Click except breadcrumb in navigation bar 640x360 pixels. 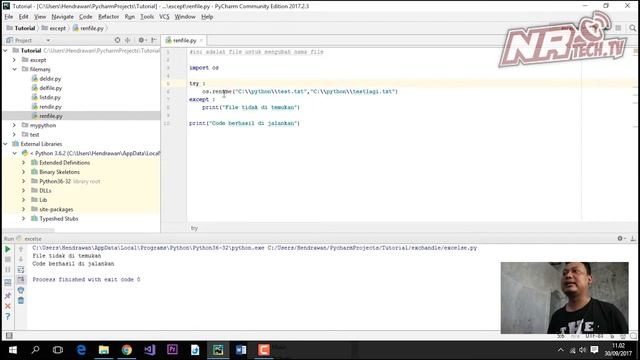coord(54,28)
